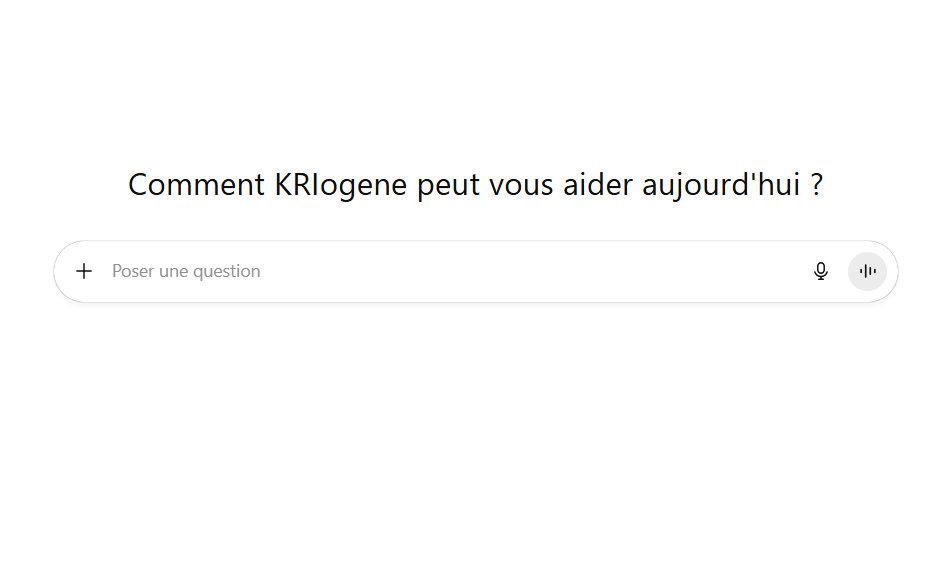The image size is (951, 581).
Task: Tap the microphone beside the waveform button
Action: (821, 271)
